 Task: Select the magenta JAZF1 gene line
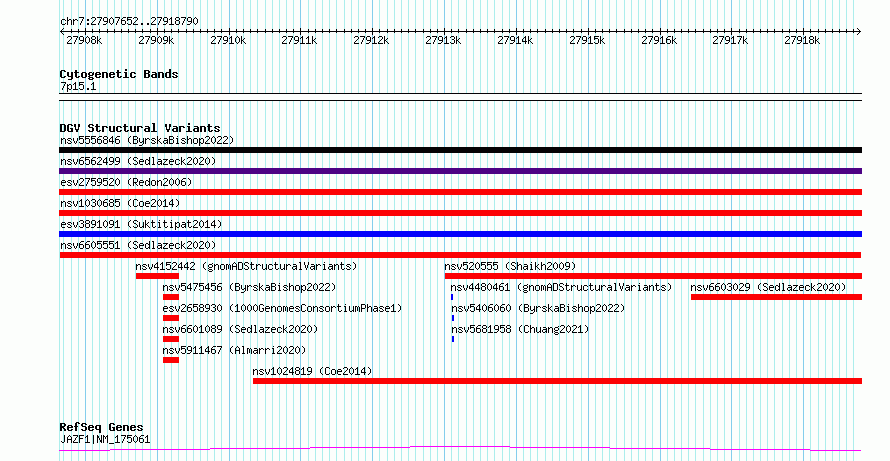(460, 449)
